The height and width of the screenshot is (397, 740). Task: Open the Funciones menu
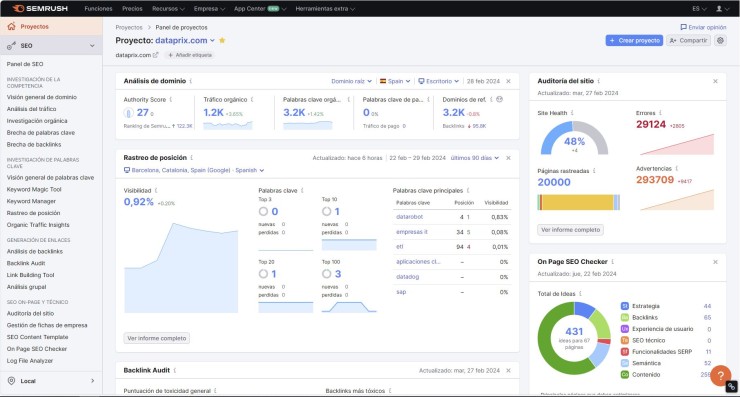click(x=98, y=8)
